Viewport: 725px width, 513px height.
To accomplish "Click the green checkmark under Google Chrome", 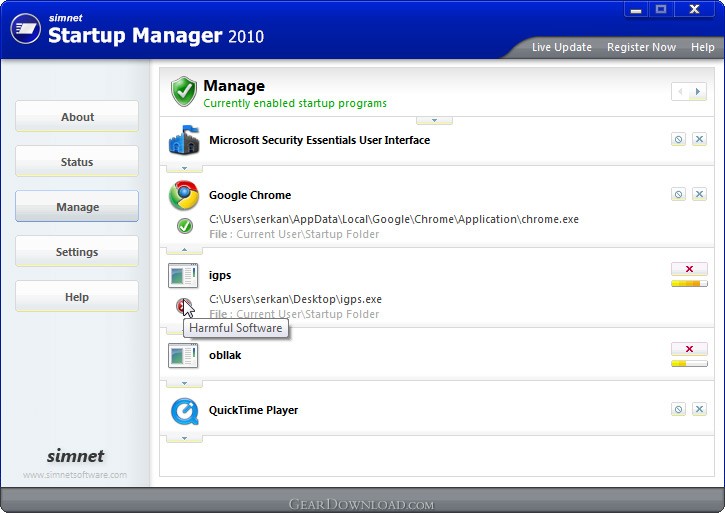I will click(185, 226).
